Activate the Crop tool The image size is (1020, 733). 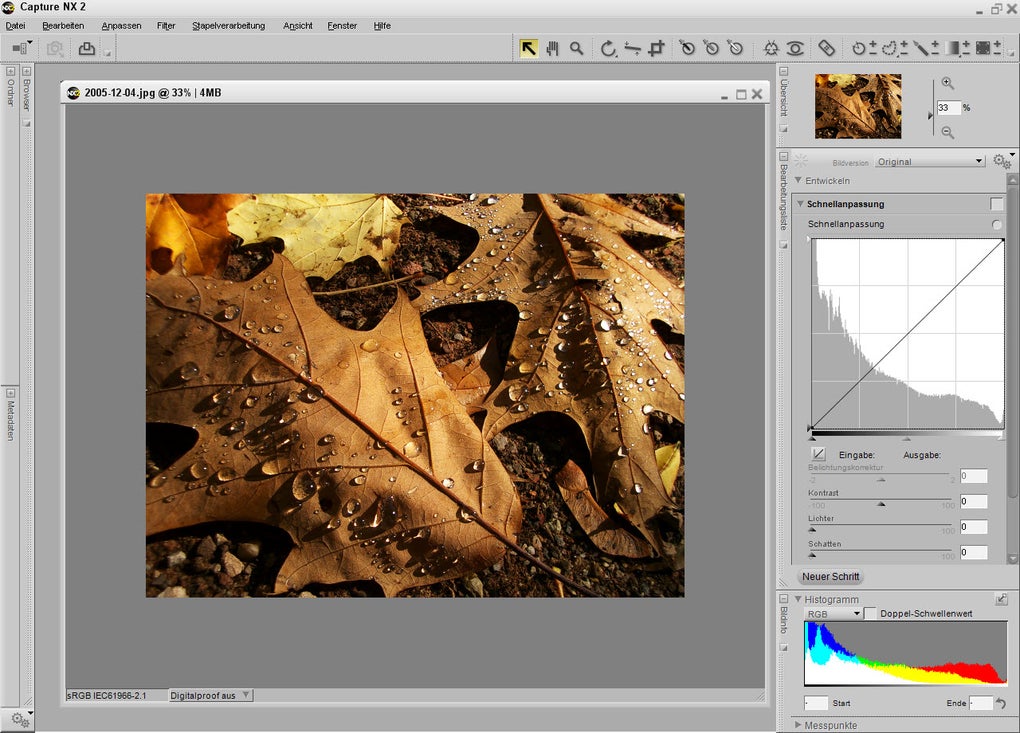pos(656,48)
